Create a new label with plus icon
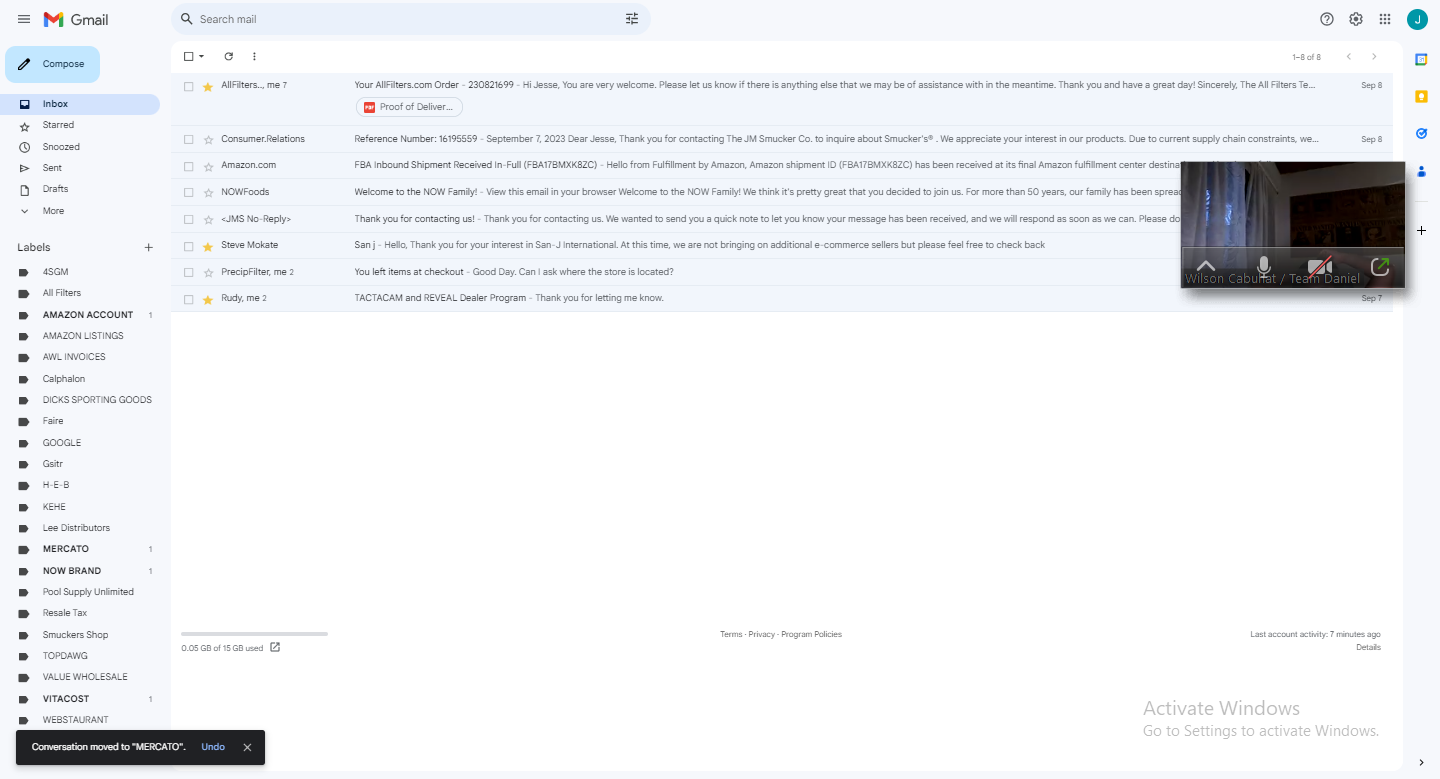1440x779 pixels. (x=148, y=247)
